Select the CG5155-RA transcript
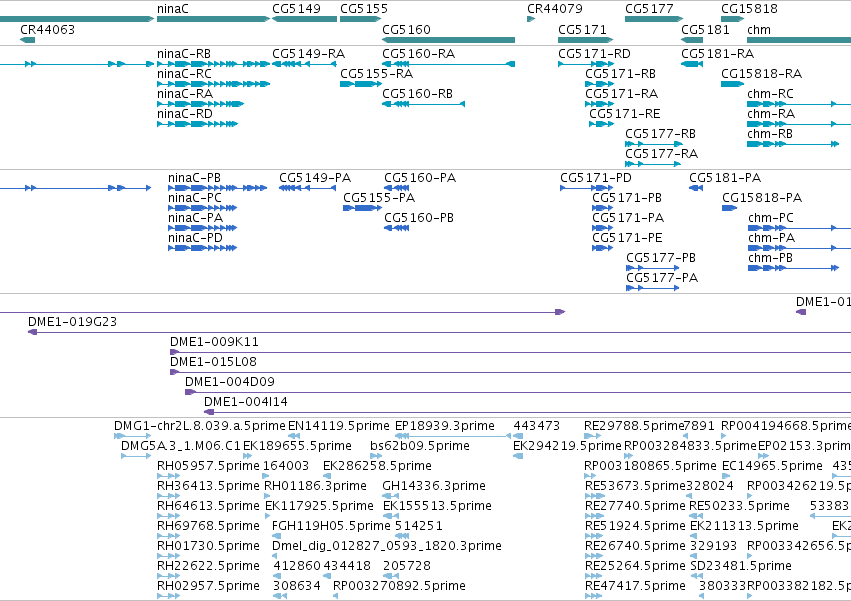Viewport: 851px width, 601px height. [x=361, y=84]
